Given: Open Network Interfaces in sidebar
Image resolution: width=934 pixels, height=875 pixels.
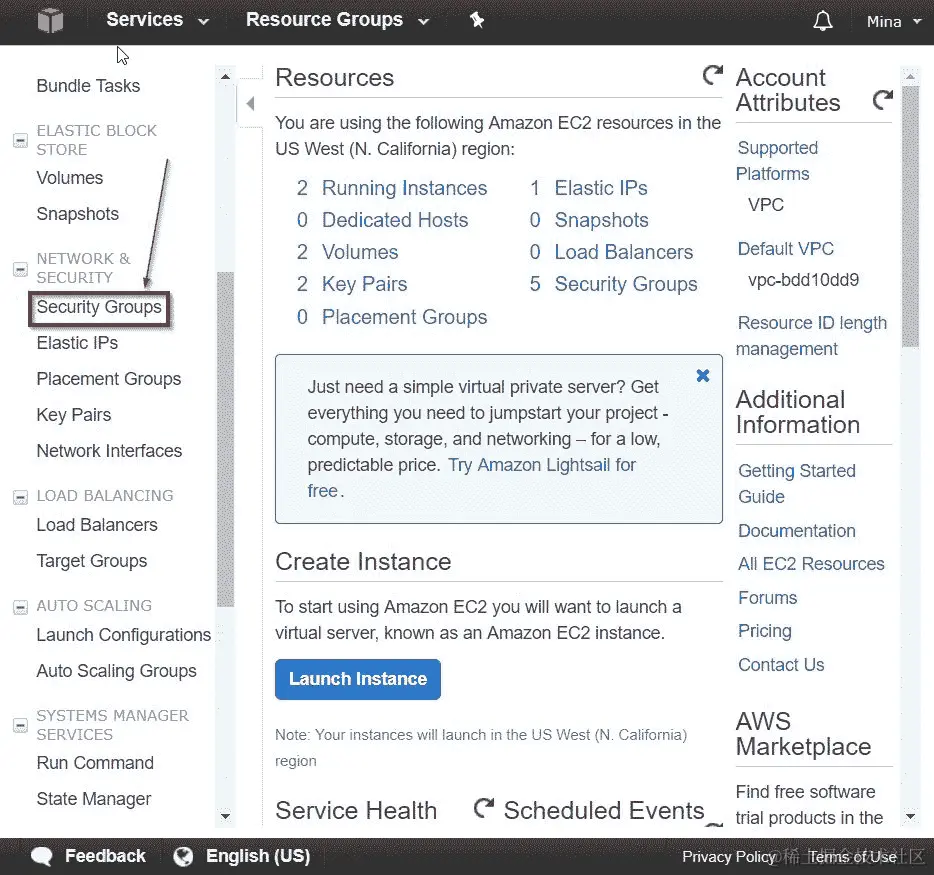Looking at the screenshot, I should pyautogui.click(x=109, y=451).
